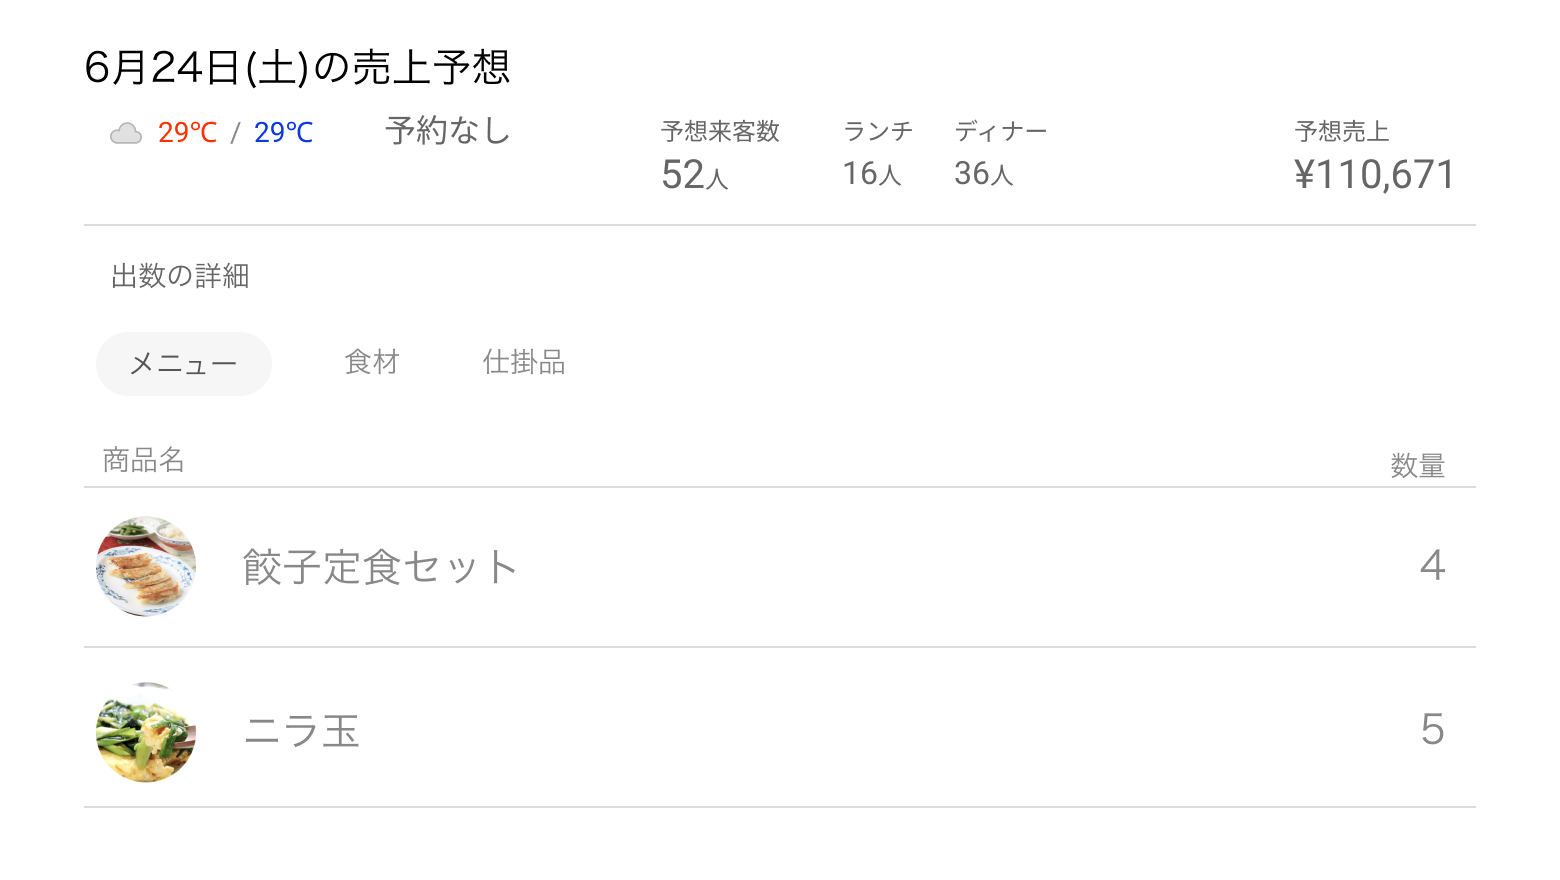Sort by the 数量 column header

[x=1417, y=466]
